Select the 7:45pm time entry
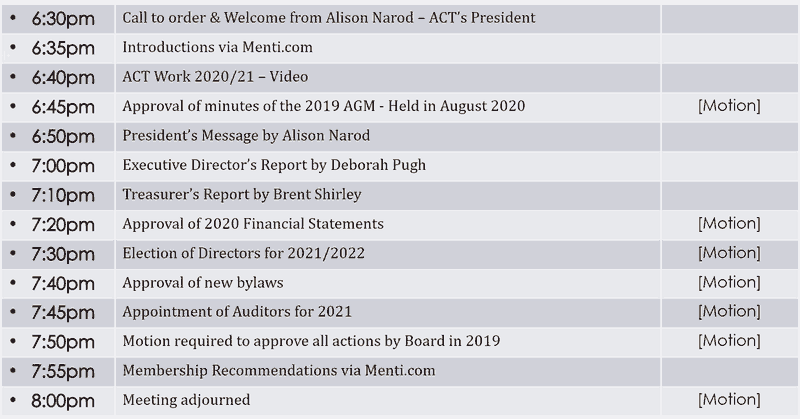800x419 pixels. (58, 313)
